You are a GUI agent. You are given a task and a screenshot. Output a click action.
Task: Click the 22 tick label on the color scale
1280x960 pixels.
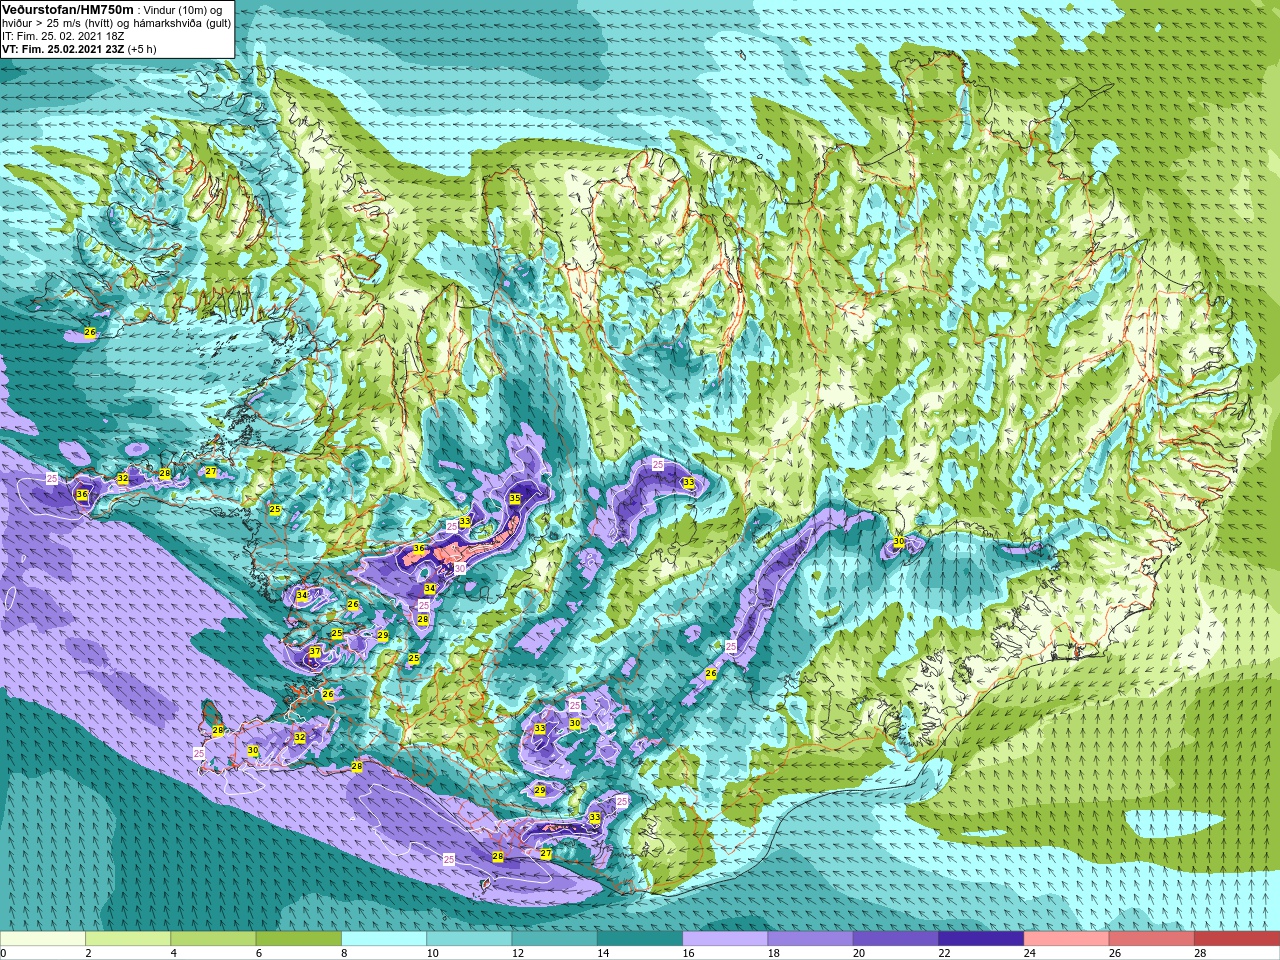[944, 953]
